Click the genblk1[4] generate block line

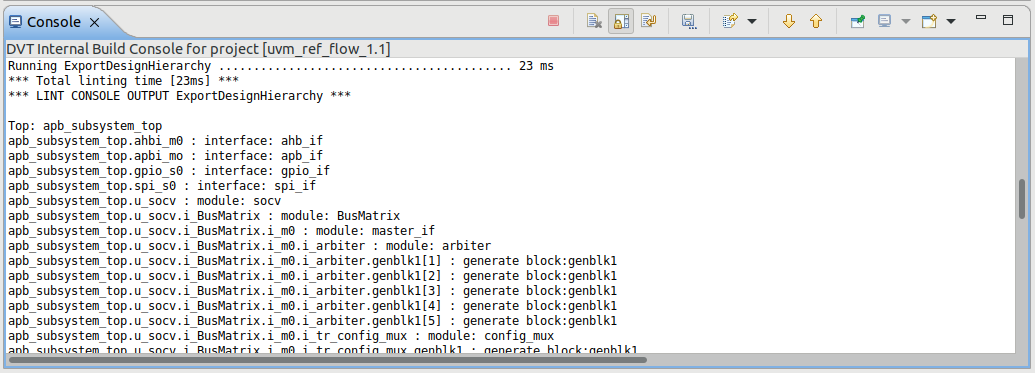[x=313, y=306]
